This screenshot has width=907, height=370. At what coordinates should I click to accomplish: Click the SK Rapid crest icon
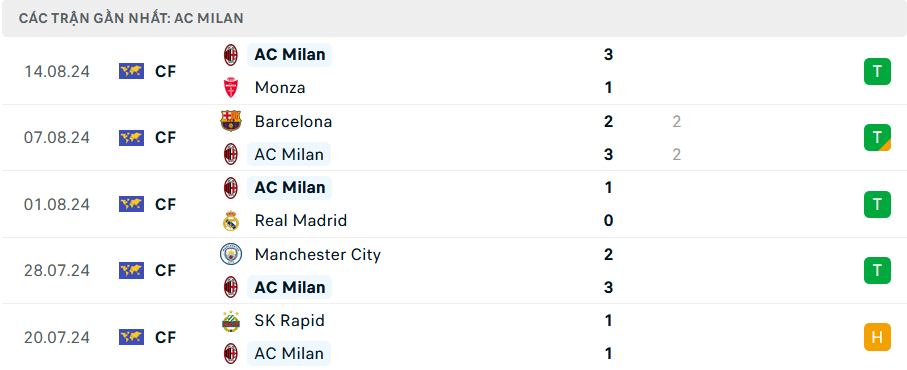tap(231, 321)
